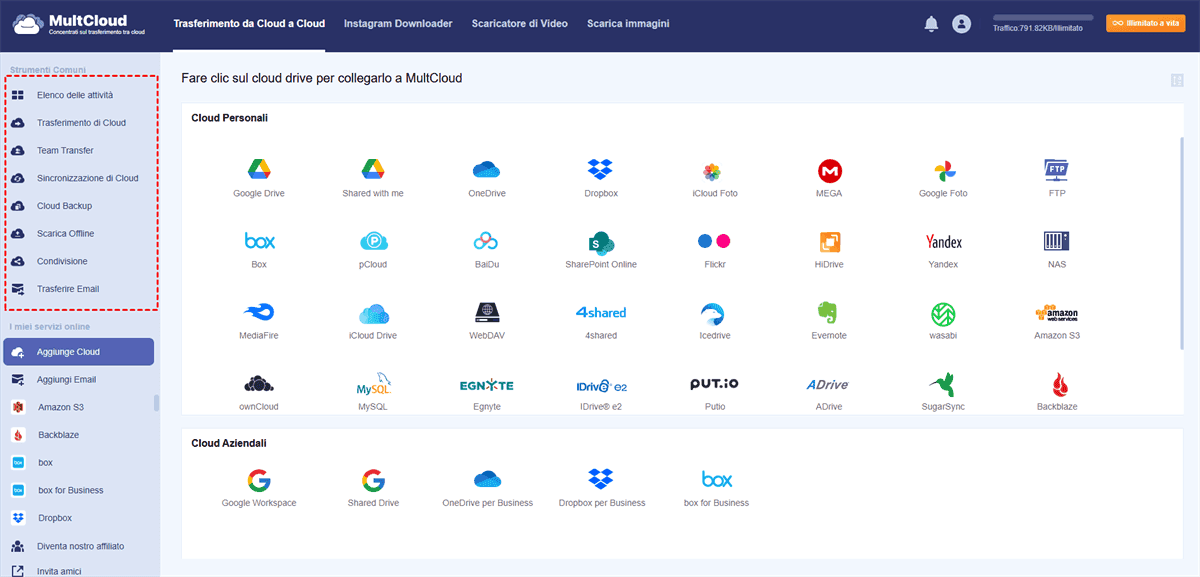This screenshot has width=1200, height=577.
Task: Pick the pCloud icon
Action: click(x=373, y=242)
